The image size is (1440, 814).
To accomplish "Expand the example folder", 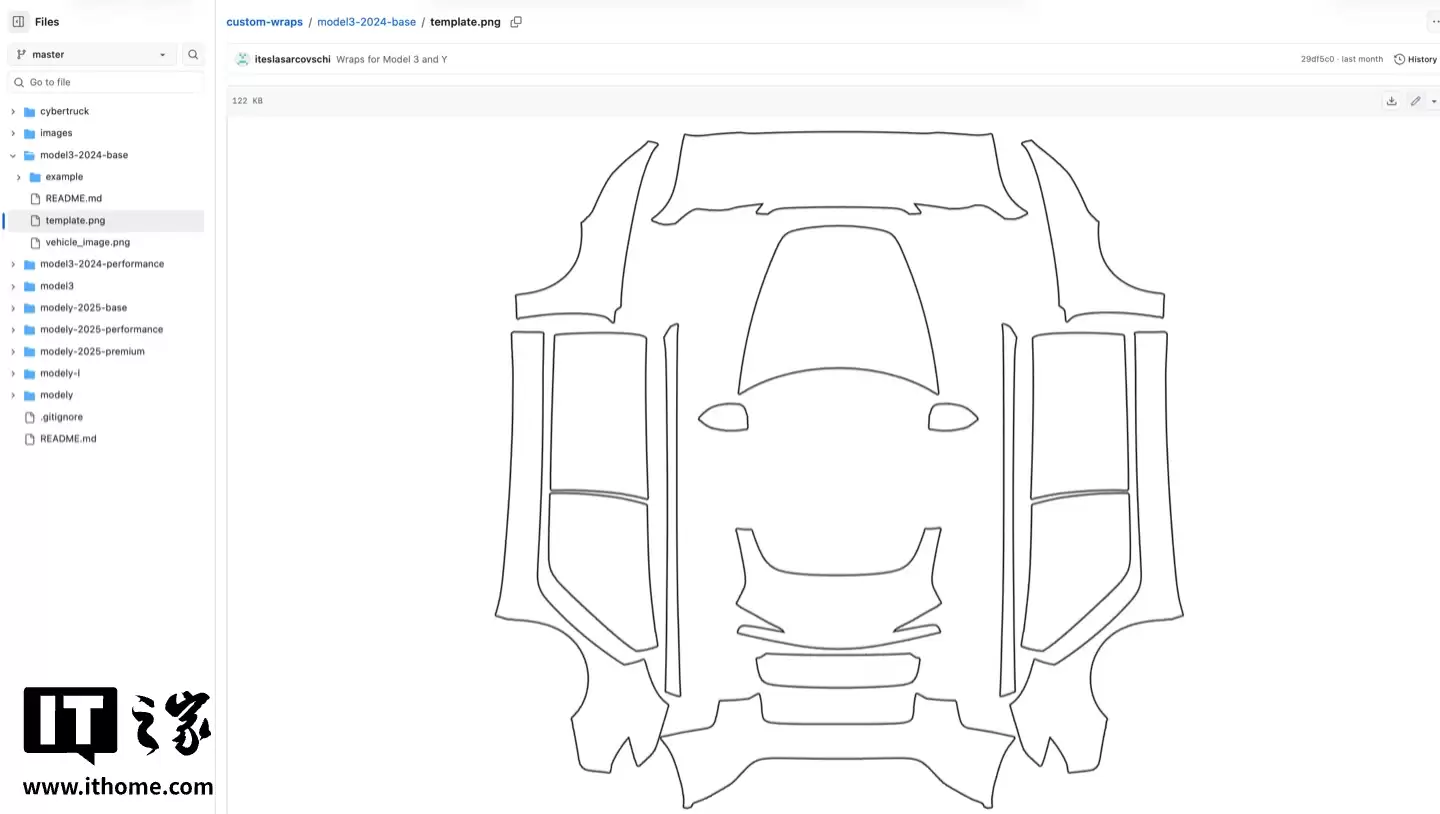I will 18,176.
